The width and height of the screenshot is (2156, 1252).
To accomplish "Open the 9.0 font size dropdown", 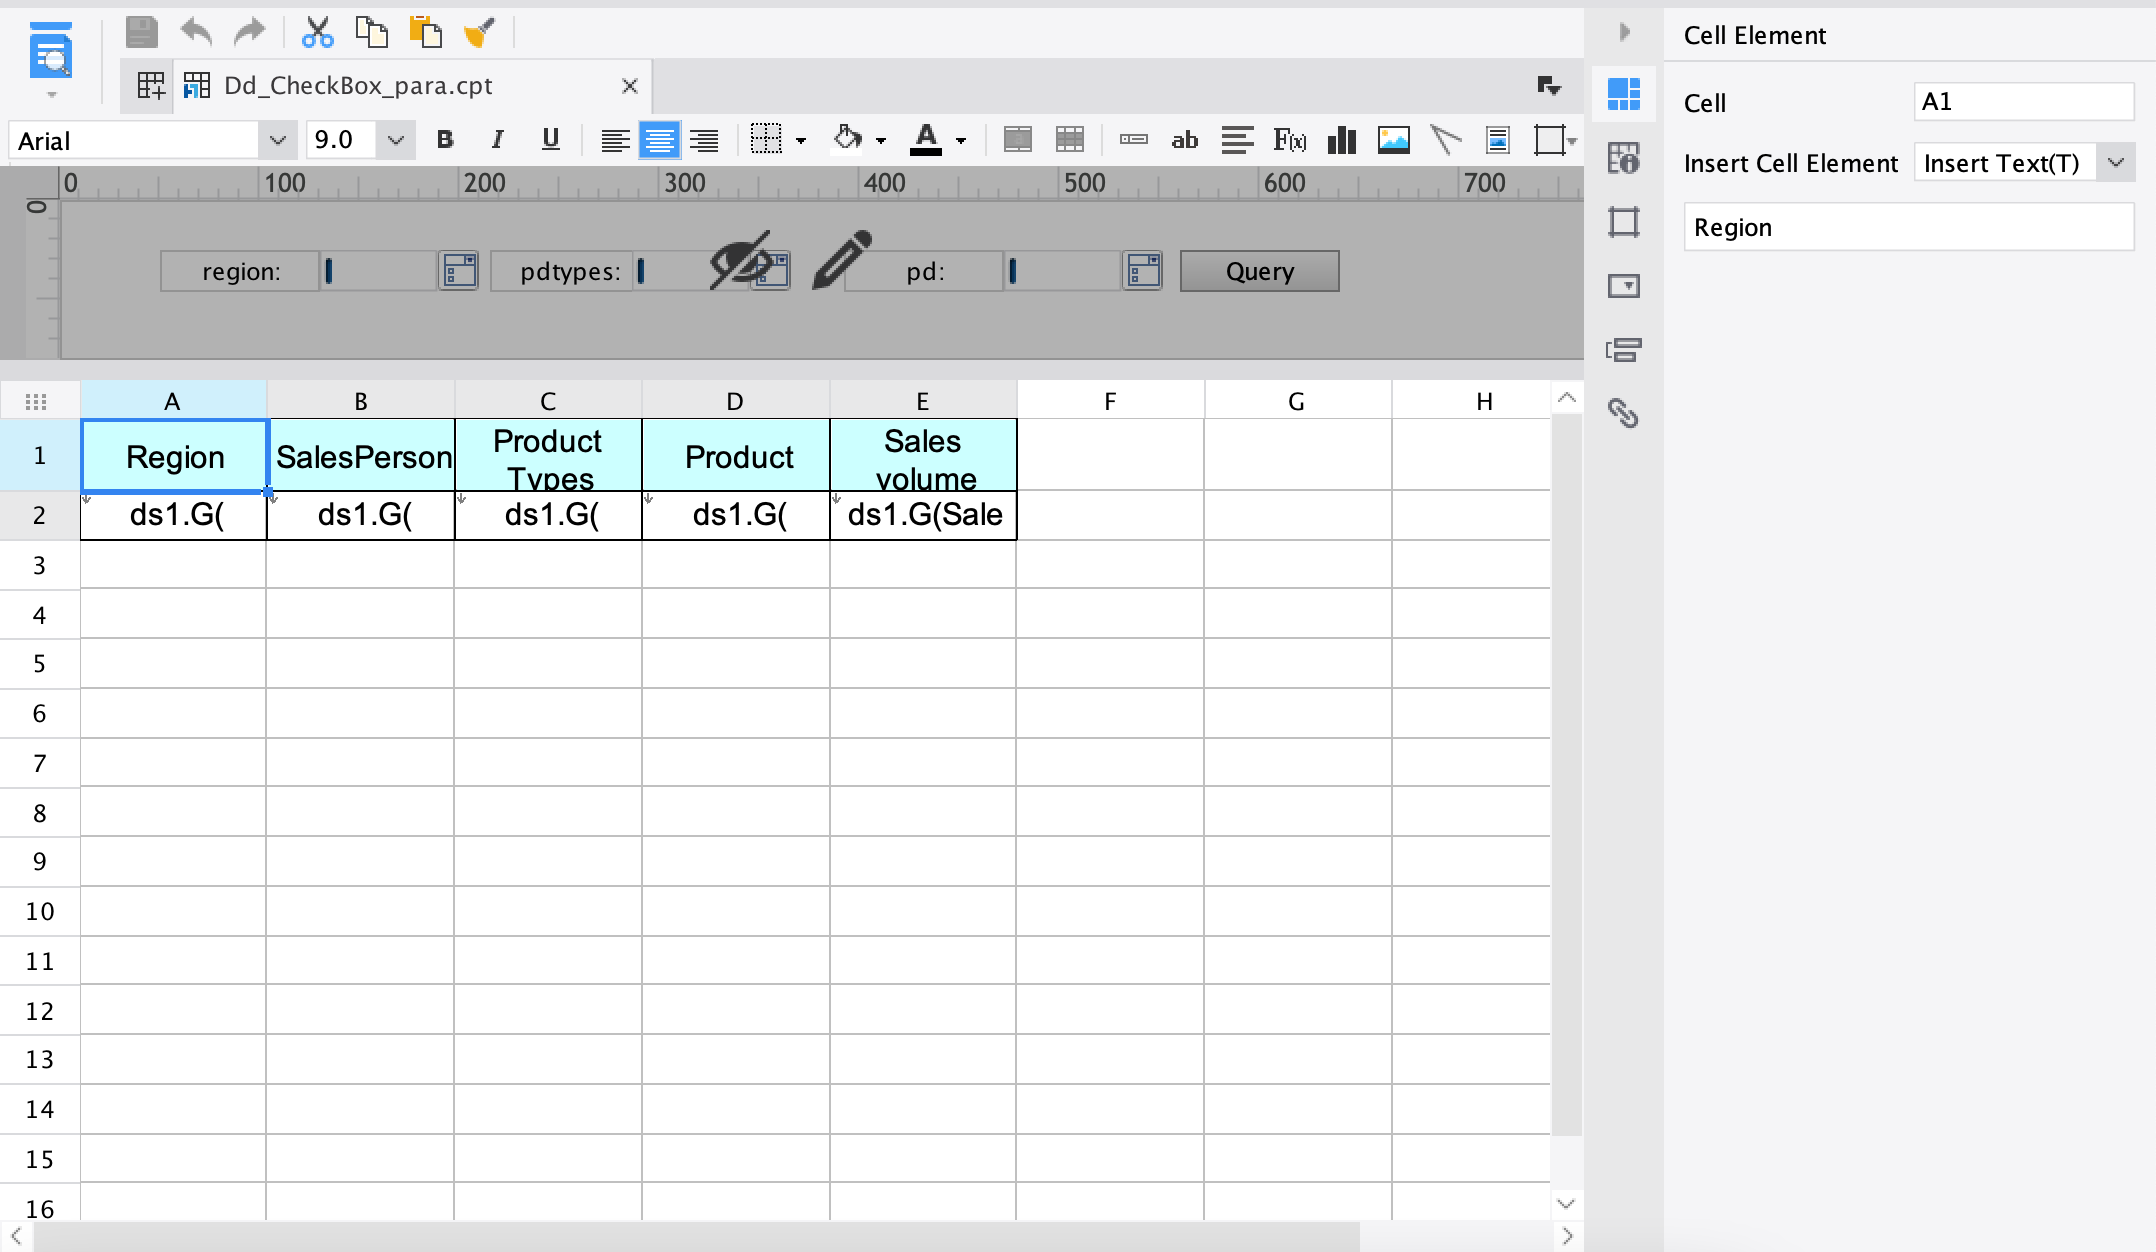I will pyautogui.click(x=395, y=140).
